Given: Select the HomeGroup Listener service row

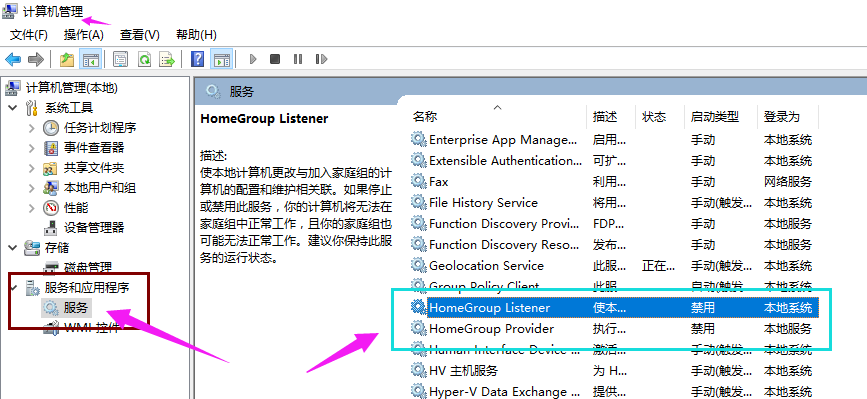Looking at the screenshot, I should coord(614,308).
